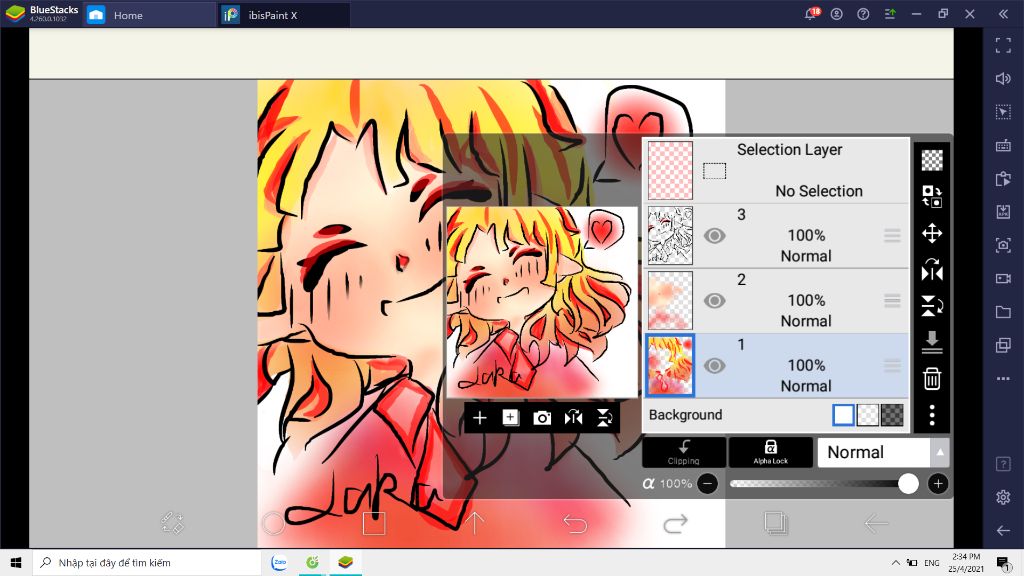Click the up arrow in bottom bar
The width and height of the screenshot is (1024, 576).
click(x=475, y=523)
